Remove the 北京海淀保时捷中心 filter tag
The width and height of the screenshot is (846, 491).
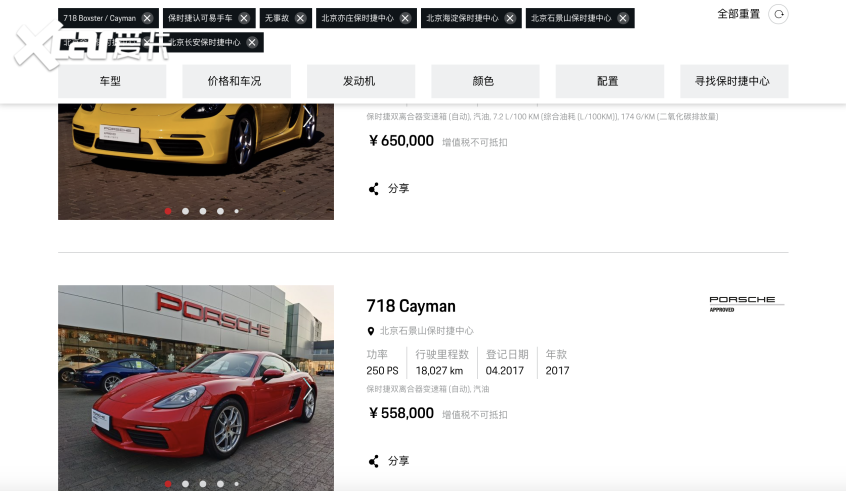(510, 18)
